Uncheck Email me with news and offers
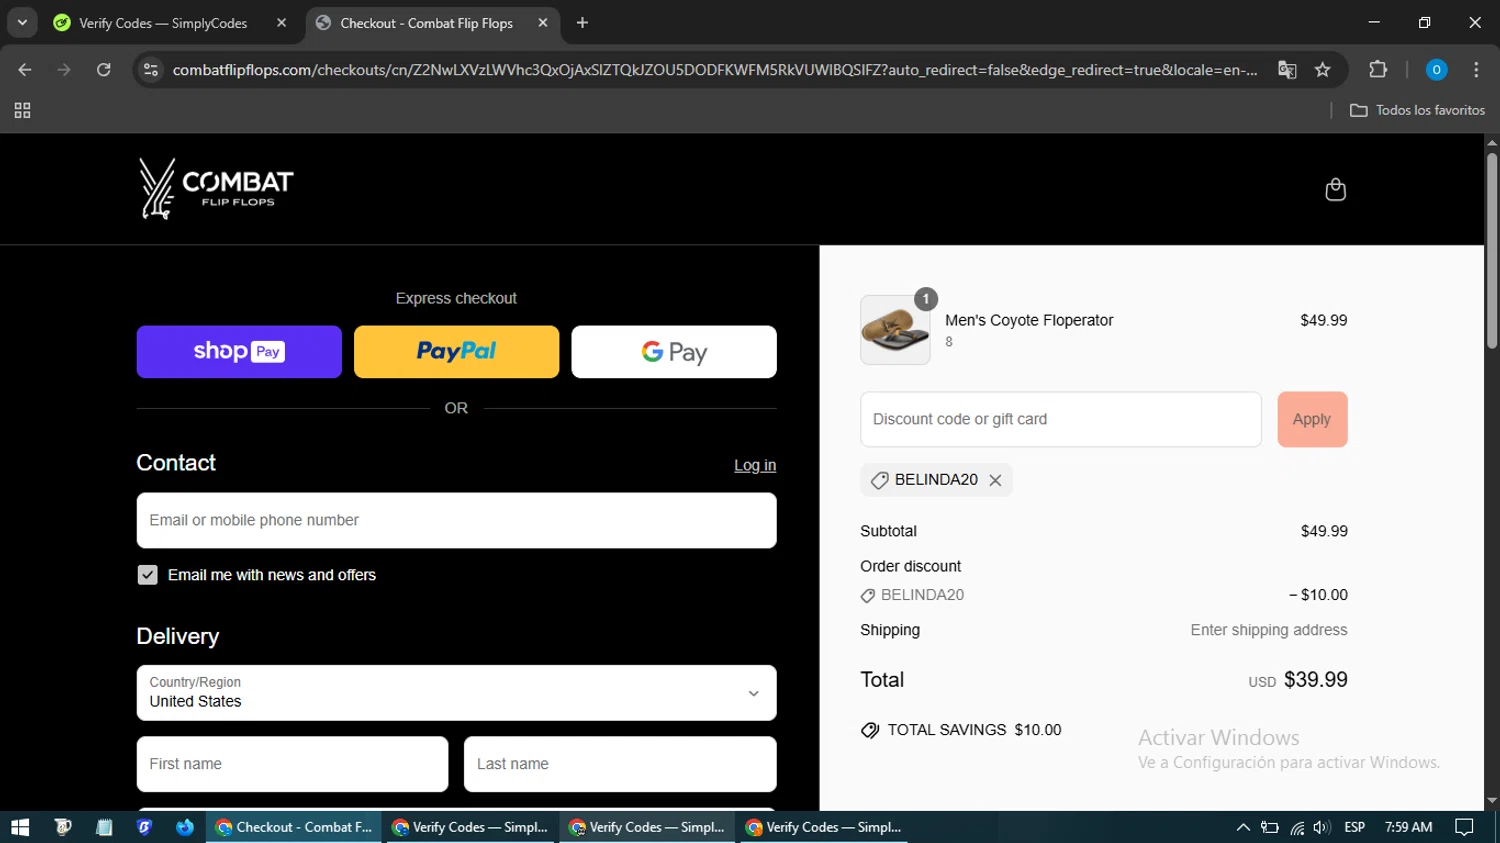The width and height of the screenshot is (1500, 843). [147, 575]
